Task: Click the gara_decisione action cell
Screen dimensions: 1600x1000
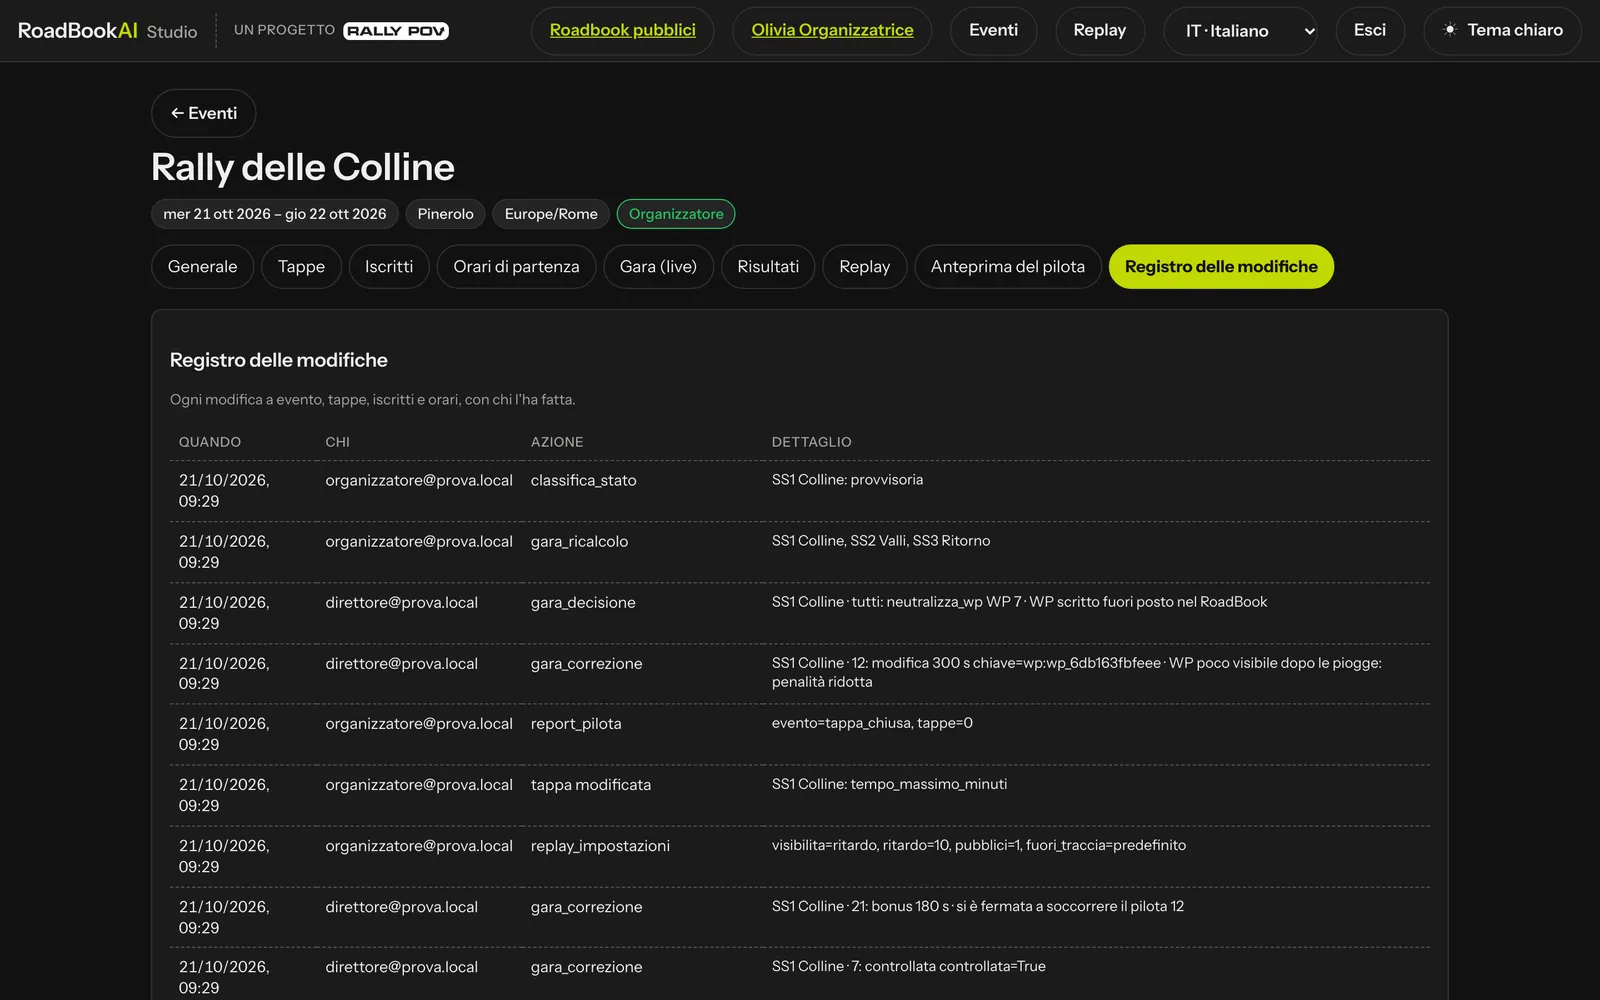Action: coord(583,603)
